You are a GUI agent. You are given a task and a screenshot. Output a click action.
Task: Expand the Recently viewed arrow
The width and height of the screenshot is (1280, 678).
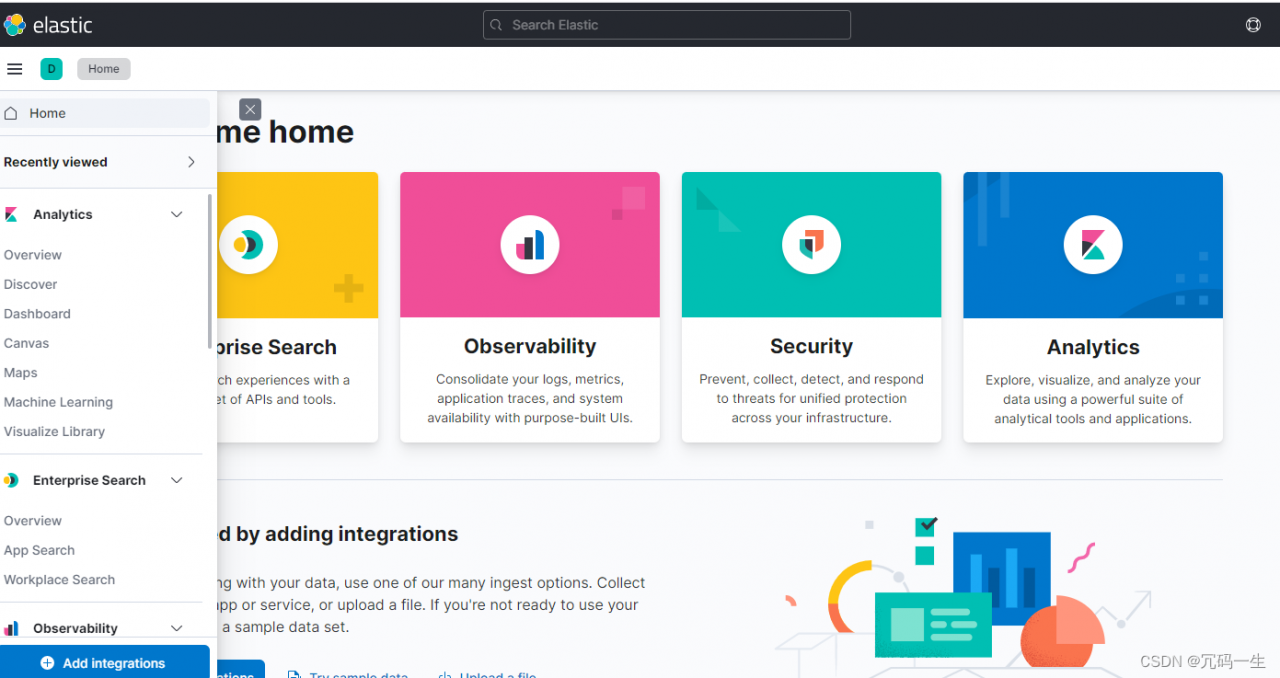pos(192,162)
